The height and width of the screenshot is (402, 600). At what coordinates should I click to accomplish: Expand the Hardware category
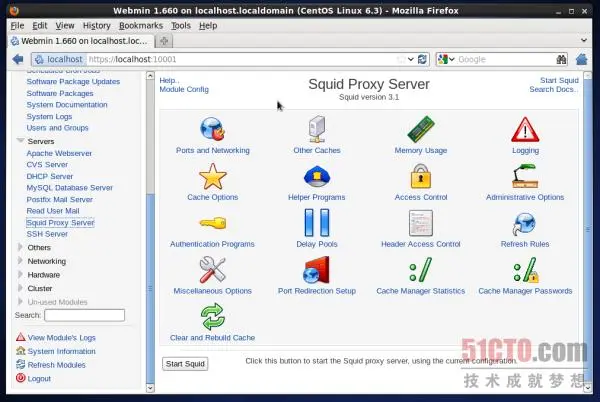[x=20, y=274]
